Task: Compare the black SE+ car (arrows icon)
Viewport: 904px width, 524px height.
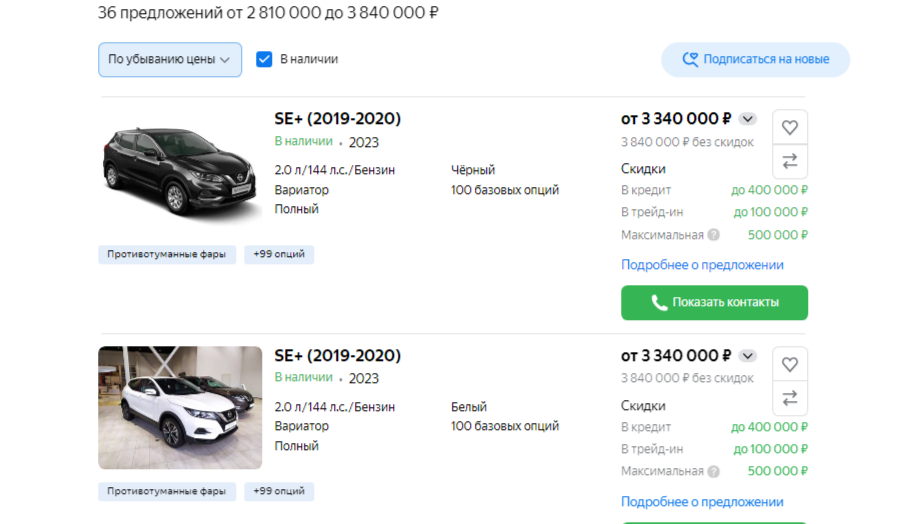Action: [x=790, y=161]
